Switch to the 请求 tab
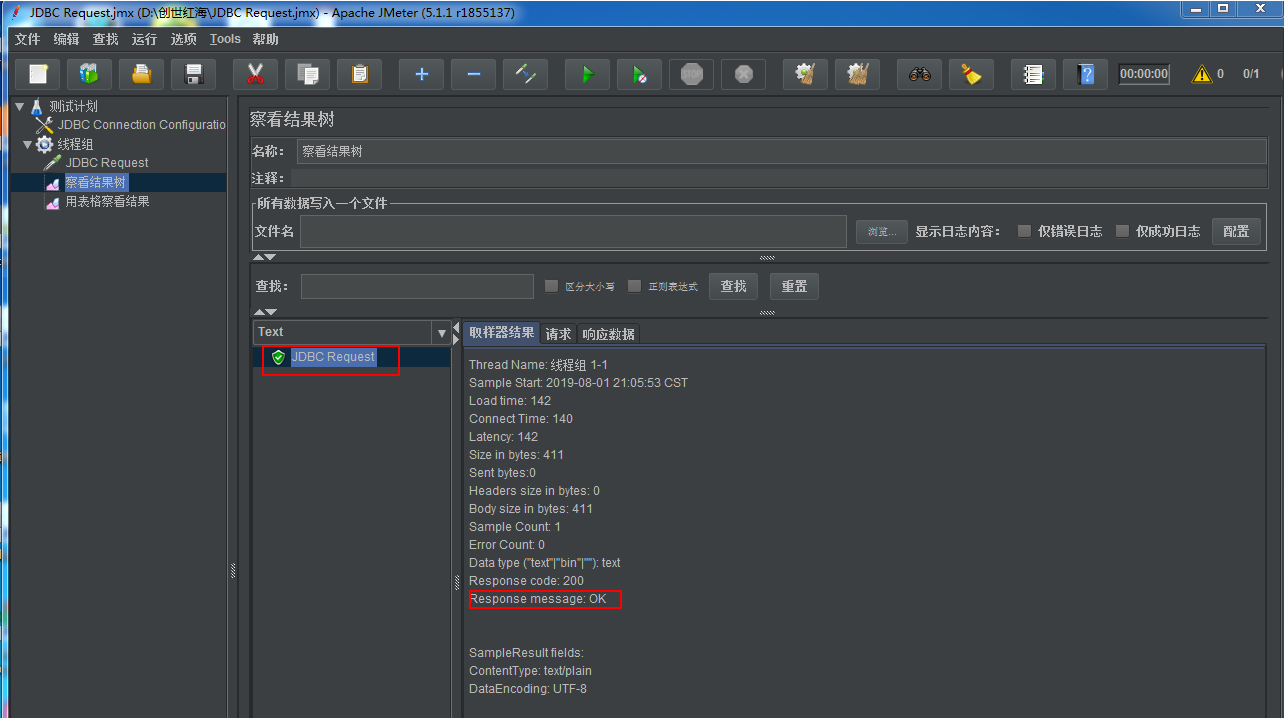Viewport: 1284px width, 718px height. [558, 334]
